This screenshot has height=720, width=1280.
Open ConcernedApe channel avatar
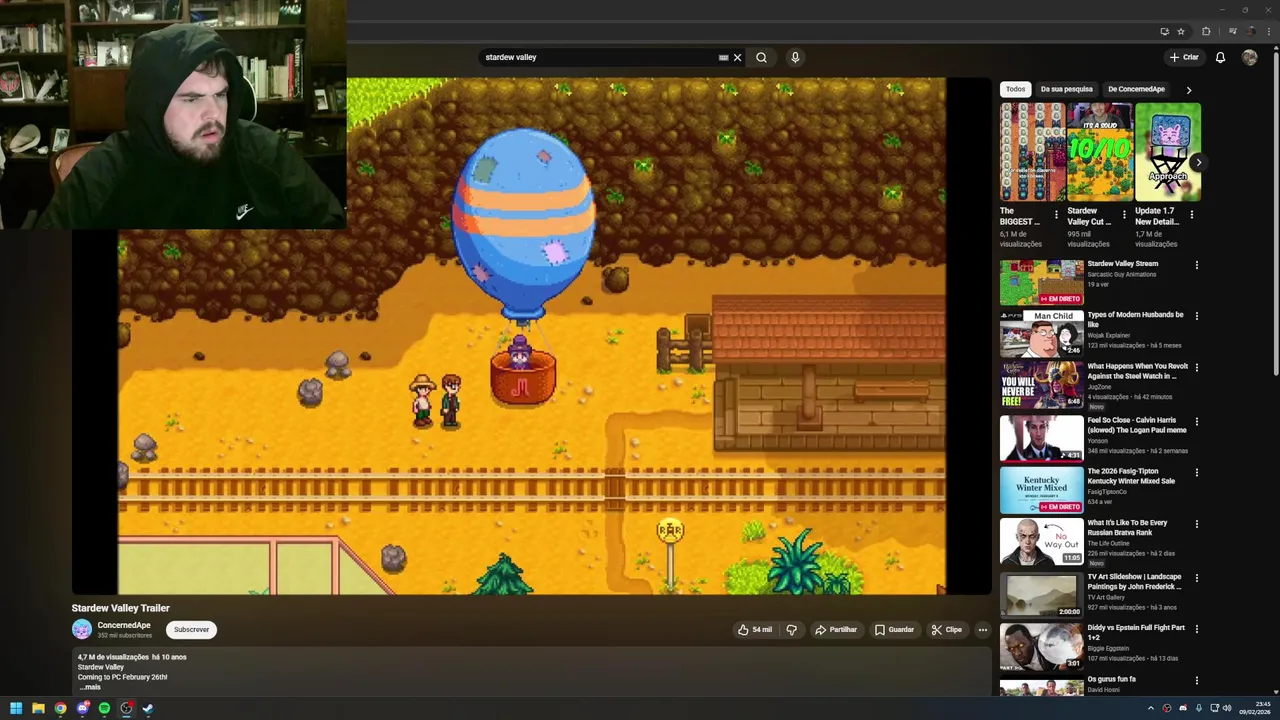[82, 630]
